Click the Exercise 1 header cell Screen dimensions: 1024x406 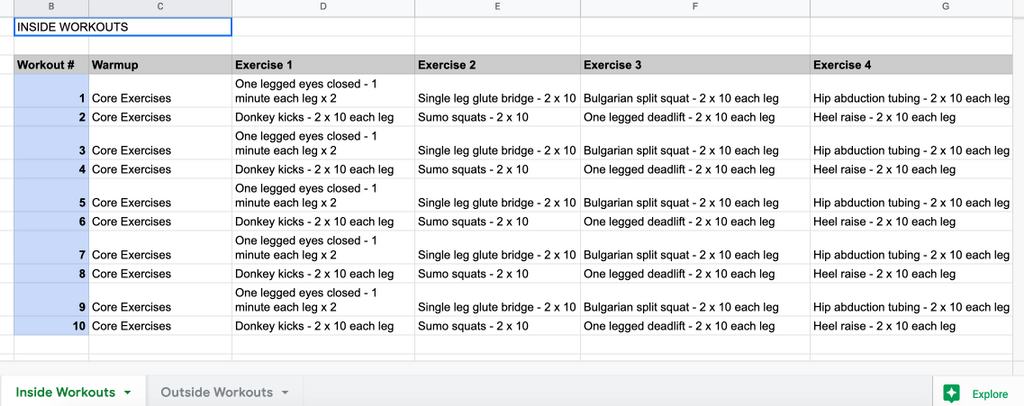(x=323, y=65)
